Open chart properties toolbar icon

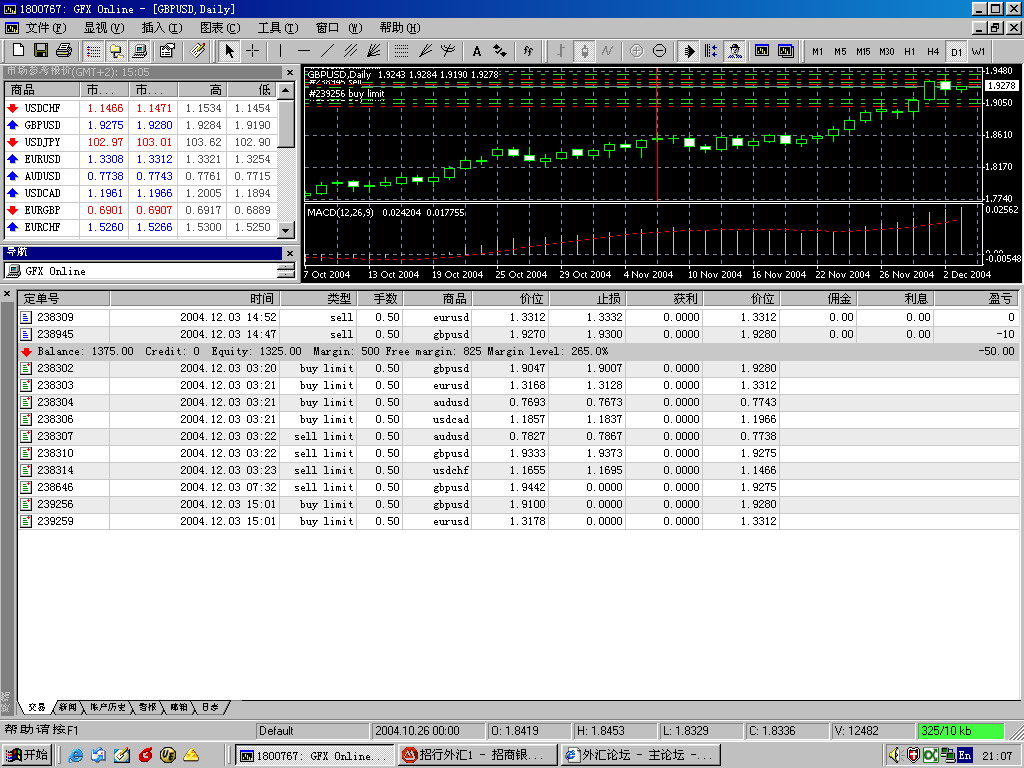coord(167,50)
